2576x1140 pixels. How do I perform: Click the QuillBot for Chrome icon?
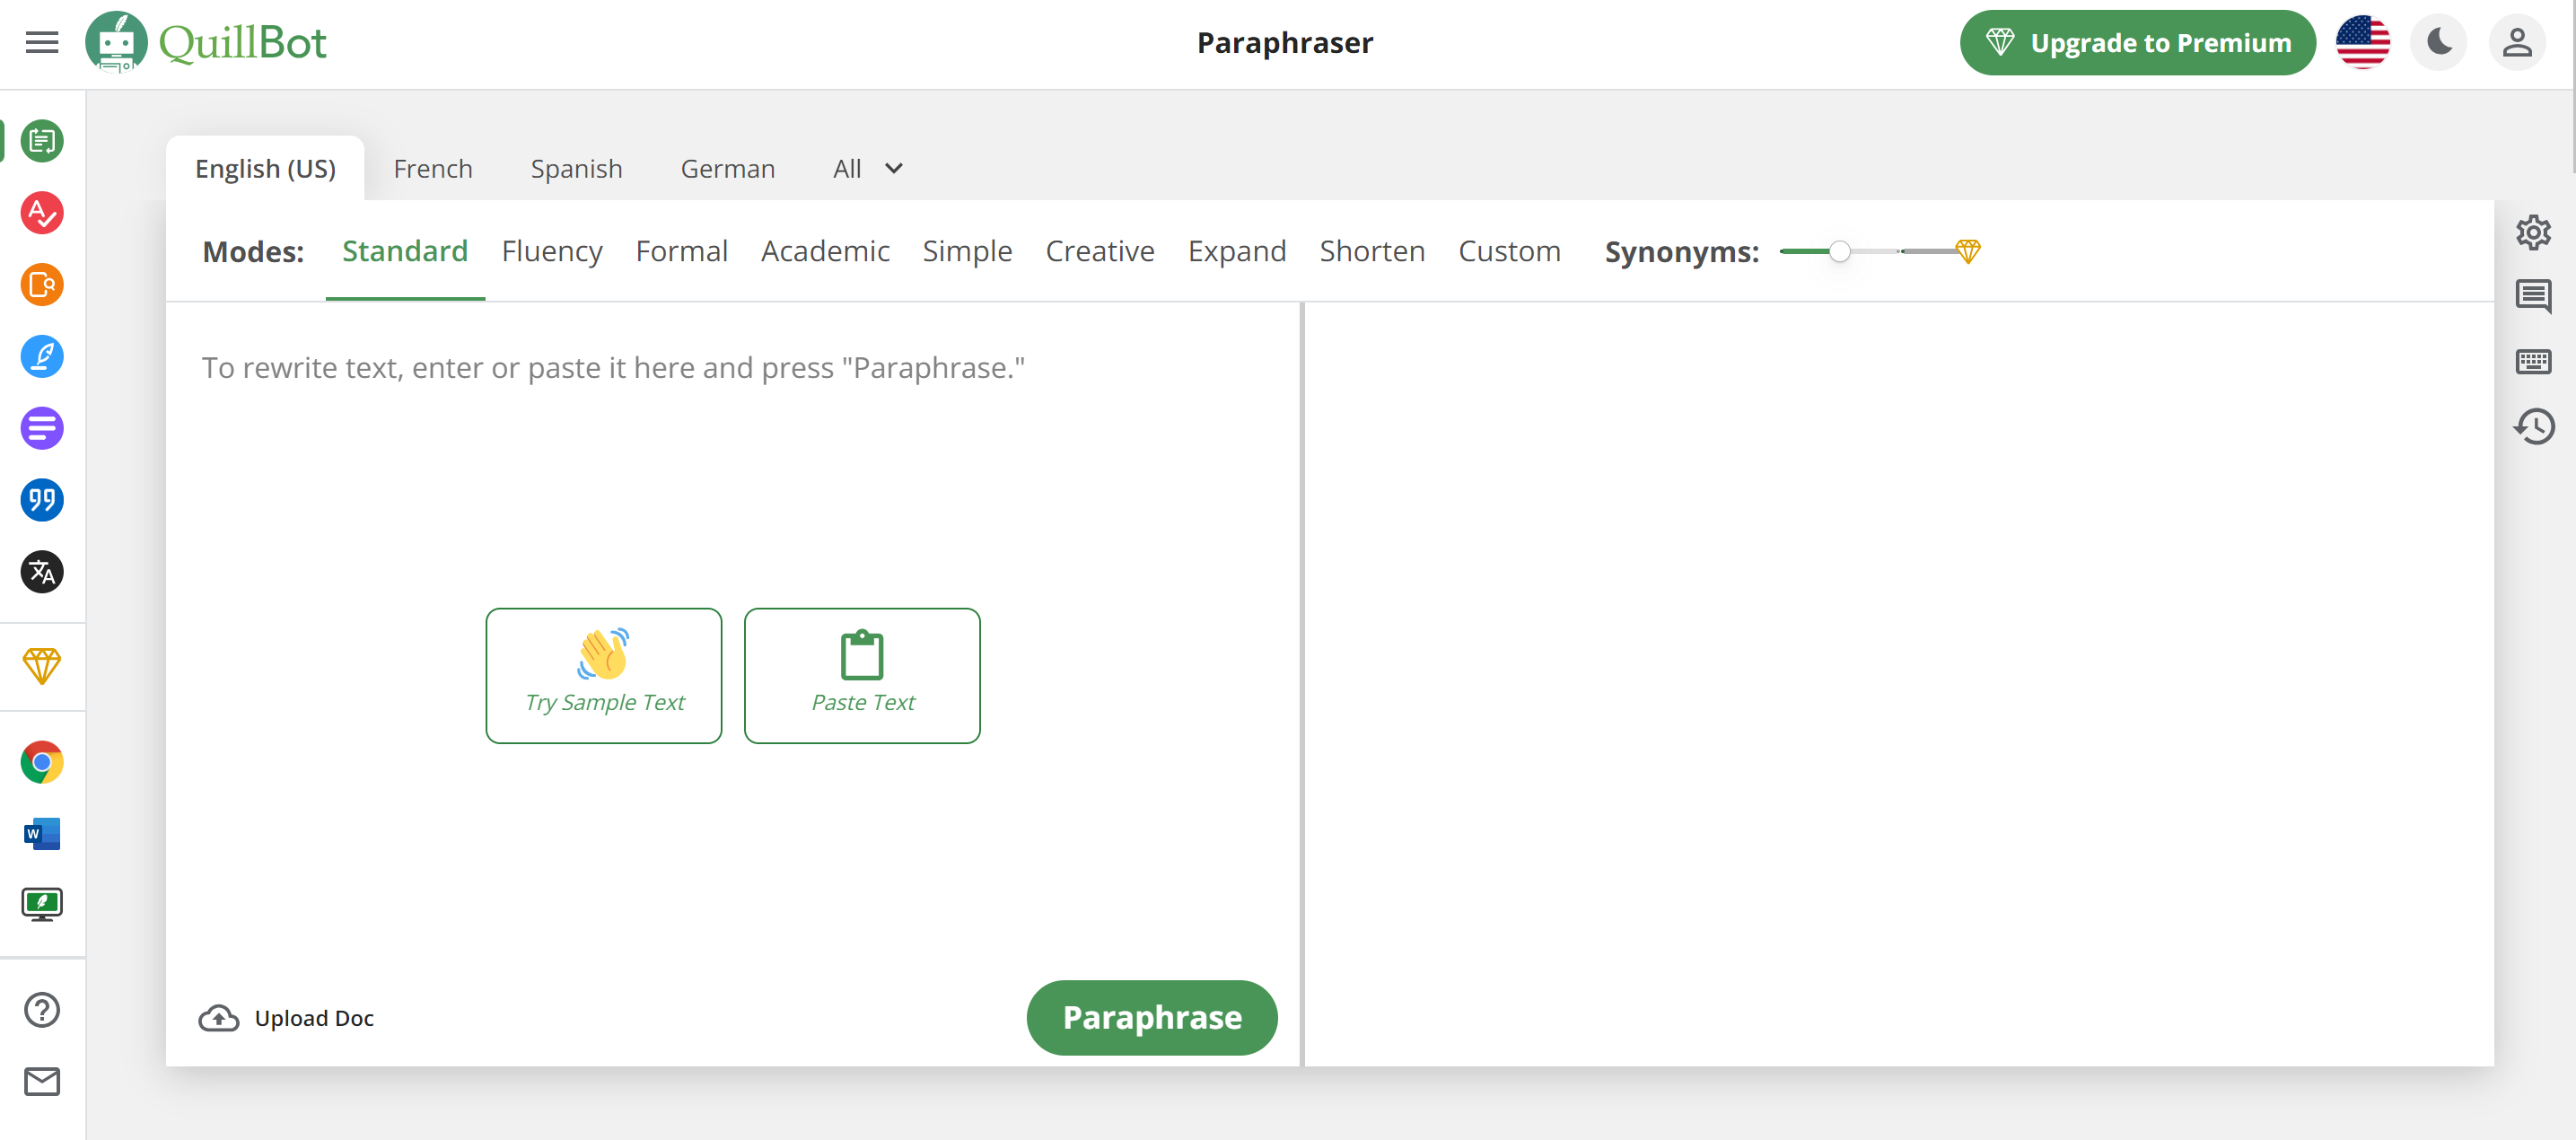[x=42, y=763]
